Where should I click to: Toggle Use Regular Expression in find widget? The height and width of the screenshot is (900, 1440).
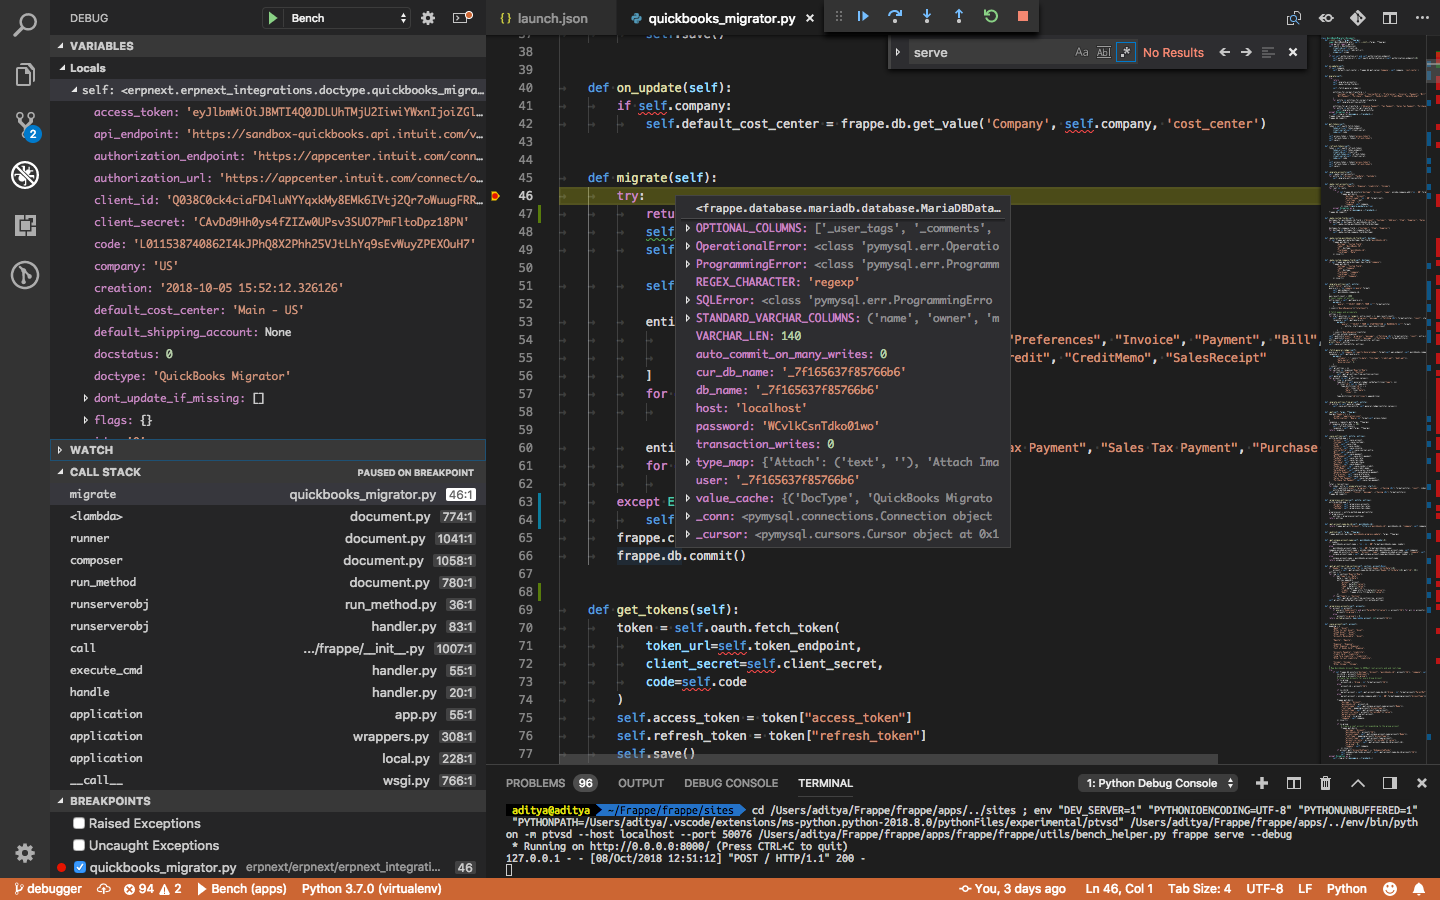point(1126,52)
